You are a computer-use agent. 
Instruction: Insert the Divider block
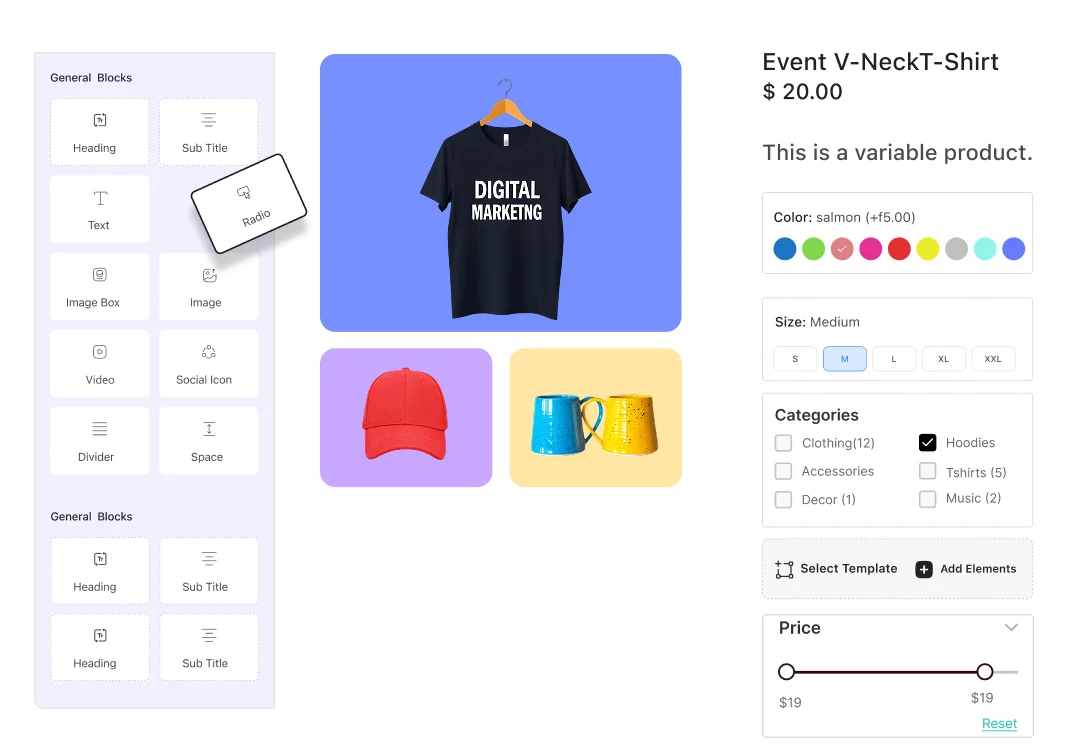(99, 441)
